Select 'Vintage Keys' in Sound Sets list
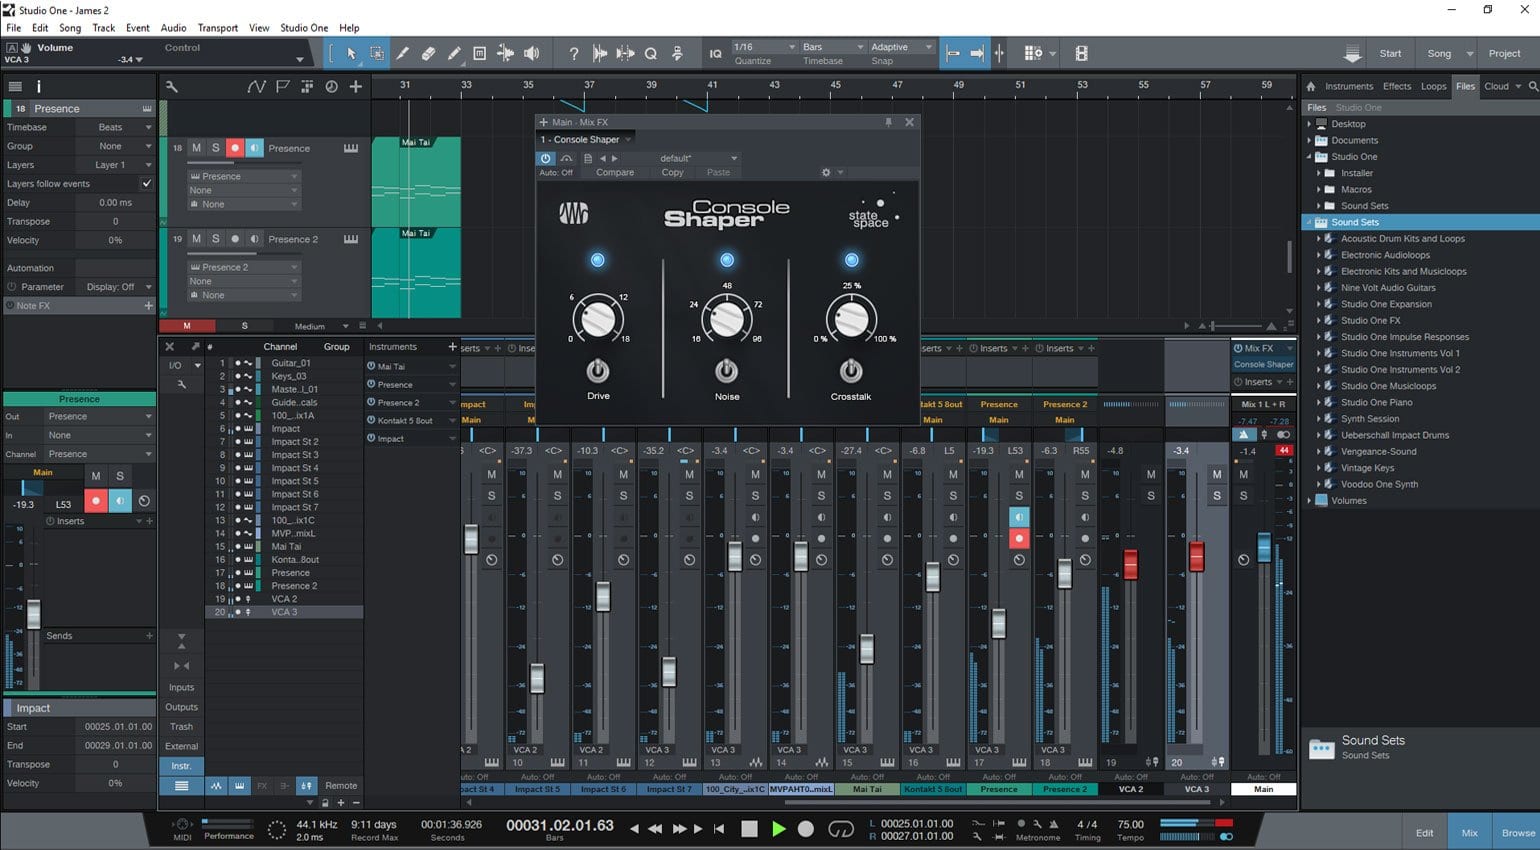This screenshot has width=1540, height=850. pos(1367,467)
